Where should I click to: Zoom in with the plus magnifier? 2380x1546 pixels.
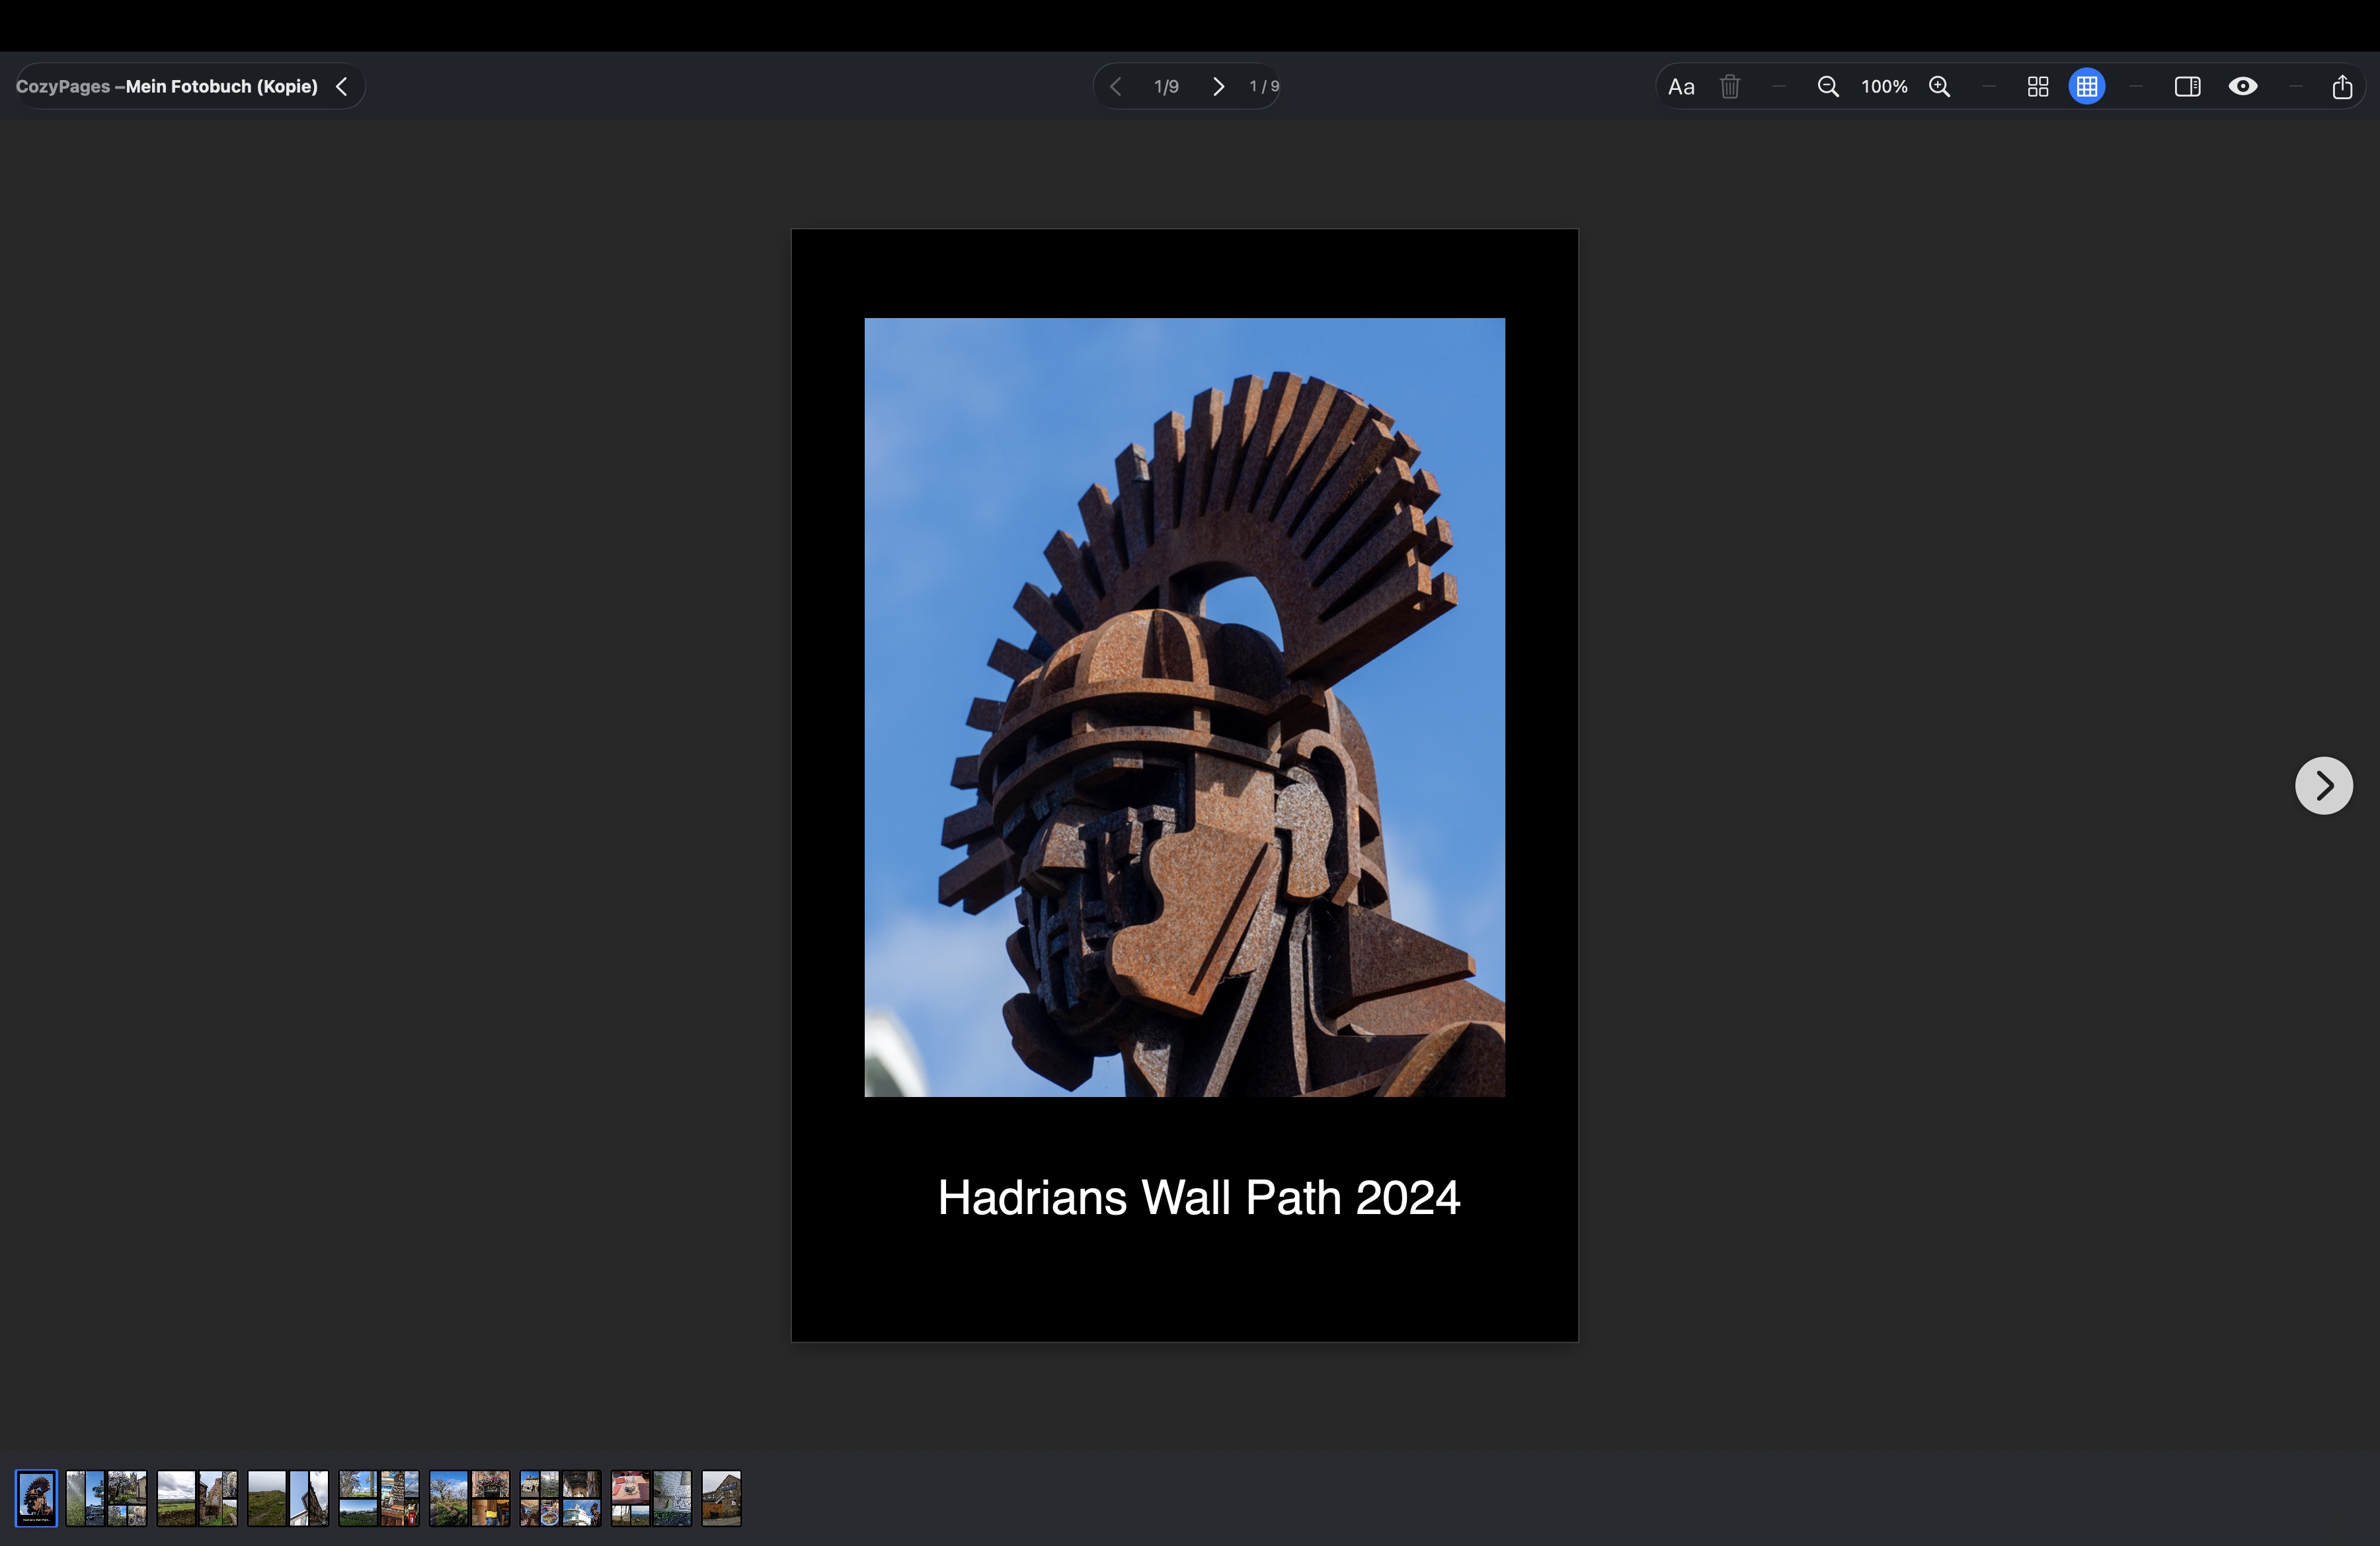[x=1940, y=87]
